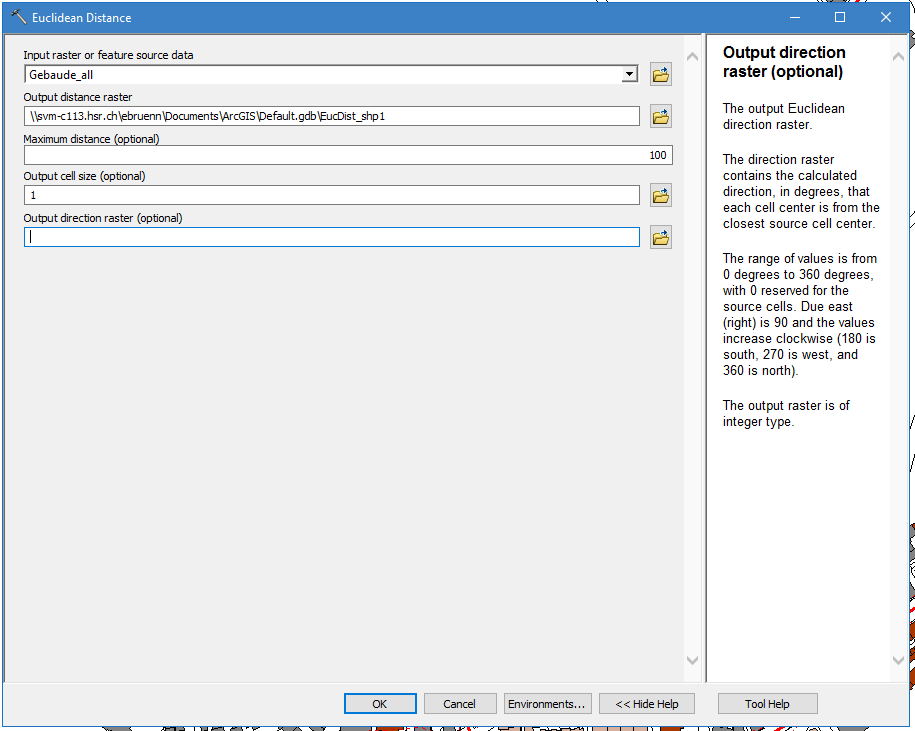915x731 pixels.
Task: Browse for input raster or feature source data
Action: [660, 75]
